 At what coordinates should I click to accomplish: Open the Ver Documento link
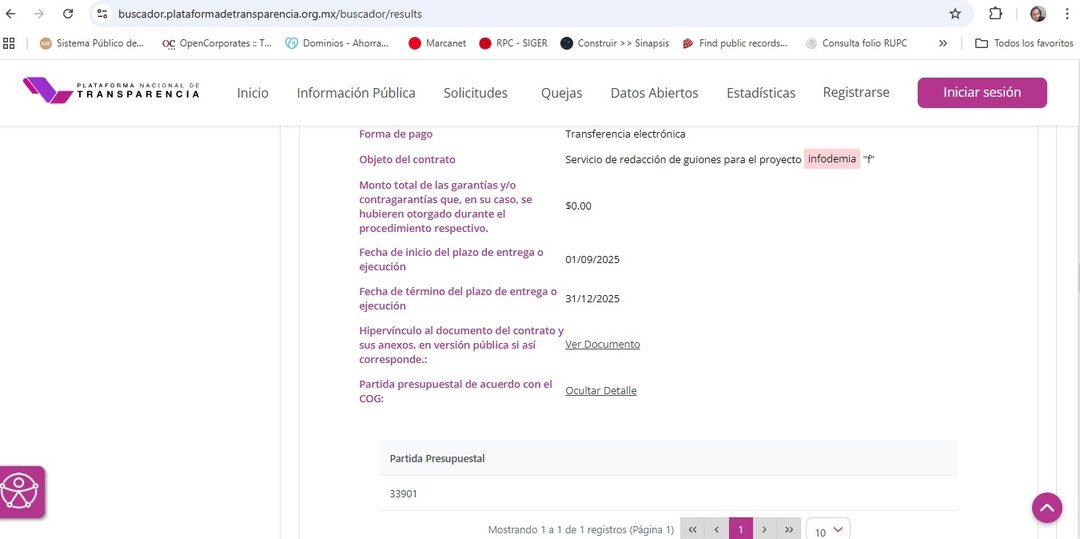coord(603,344)
